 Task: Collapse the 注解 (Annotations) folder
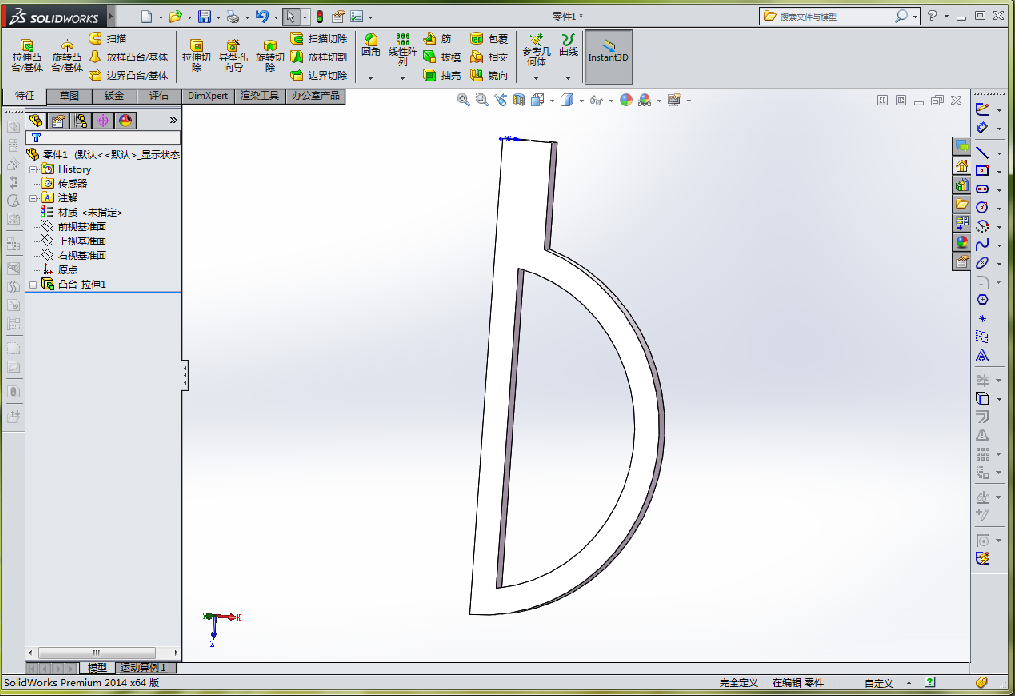point(34,197)
